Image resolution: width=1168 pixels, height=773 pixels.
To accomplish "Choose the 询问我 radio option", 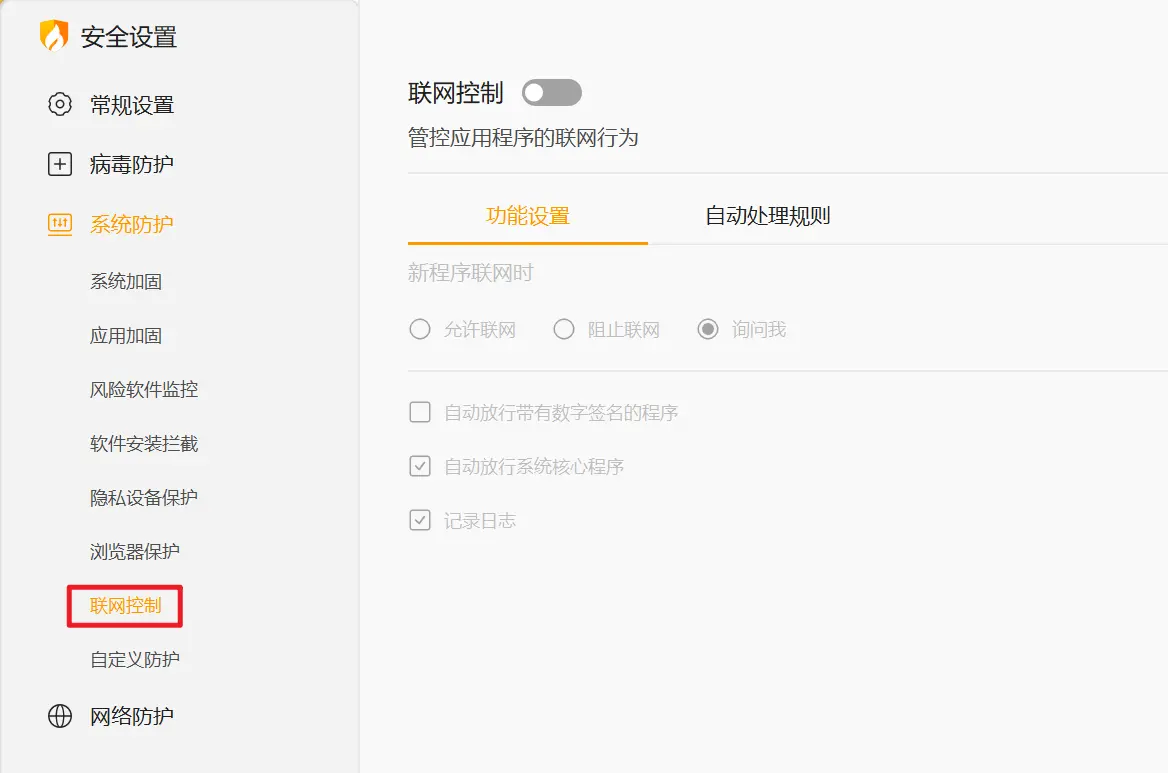I will tap(708, 329).
